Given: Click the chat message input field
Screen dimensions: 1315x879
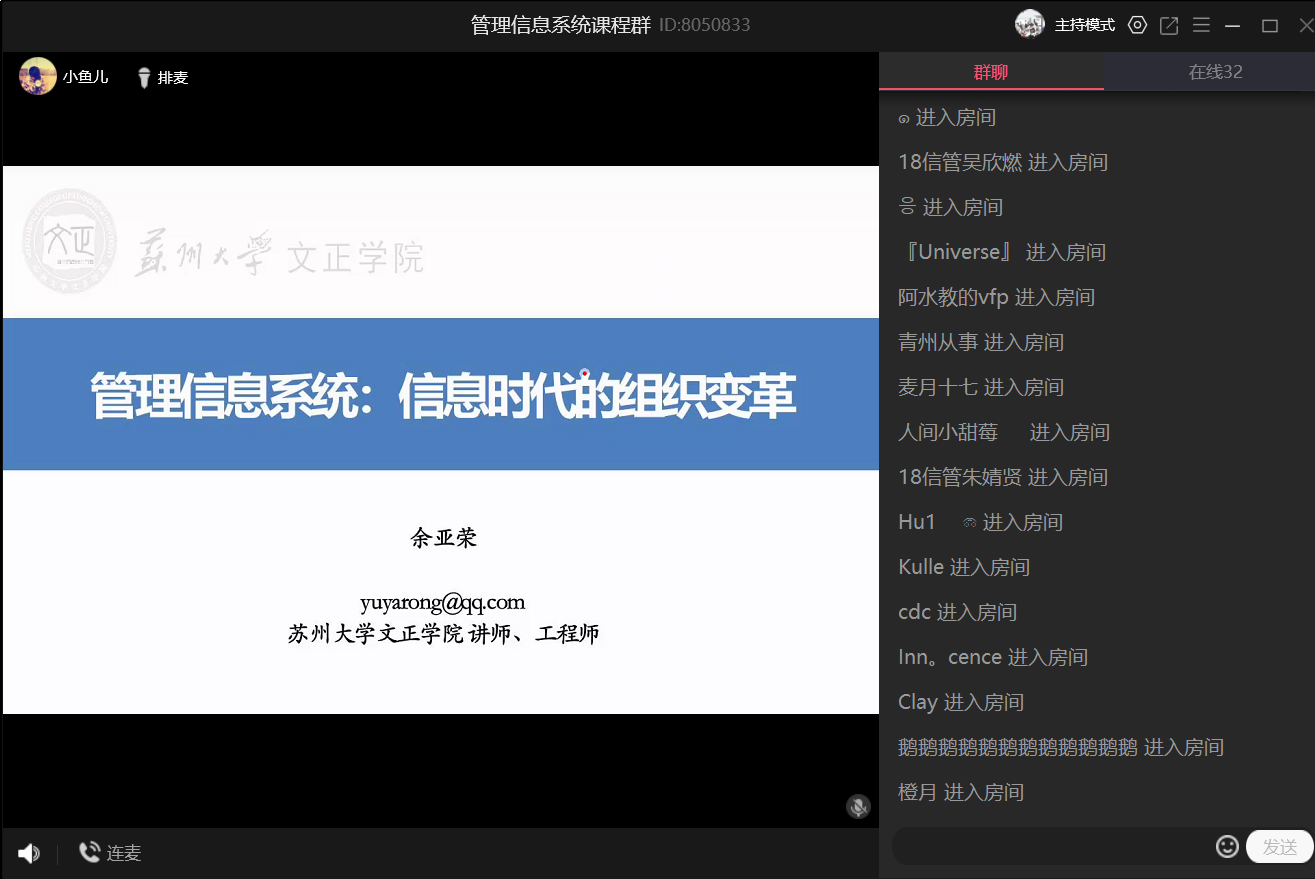Looking at the screenshot, I should pyautogui.click(x=1050, y=846).
